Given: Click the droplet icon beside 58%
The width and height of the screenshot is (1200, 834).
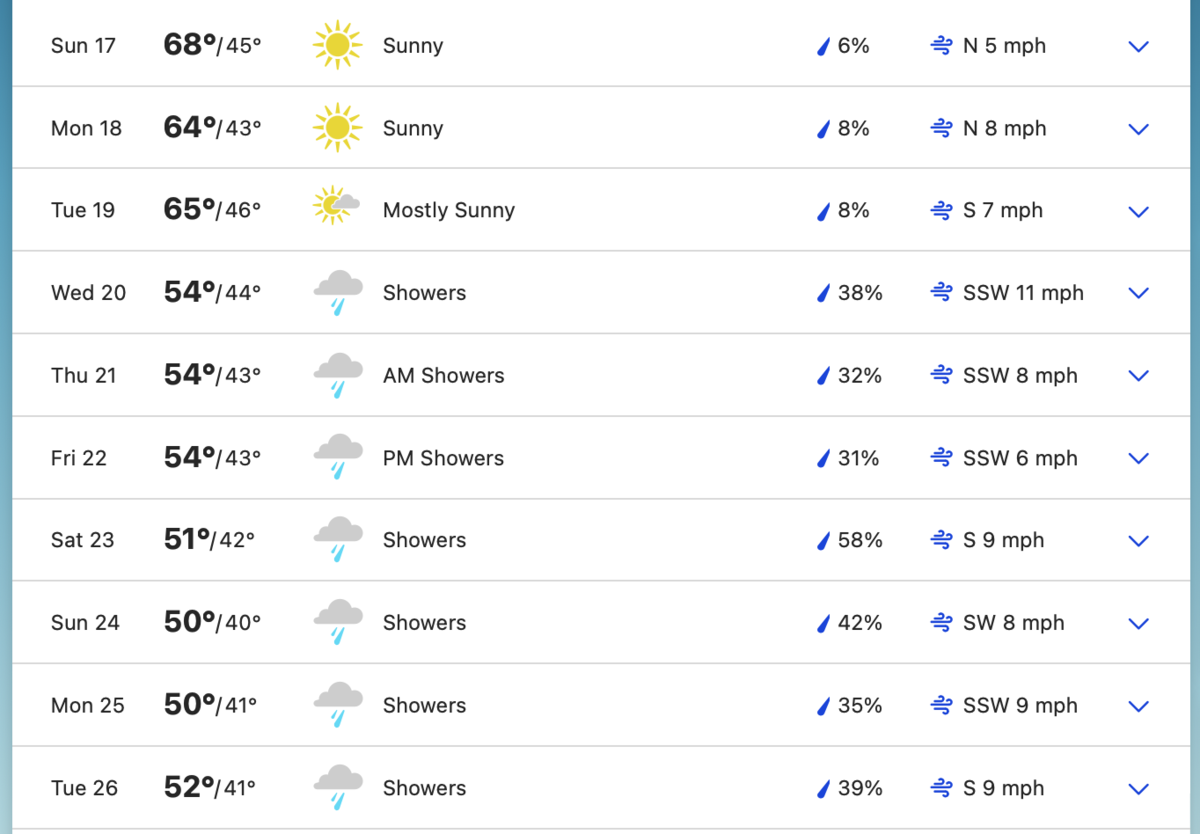Looking at the screenshot, I should click(x=822, y=540).
